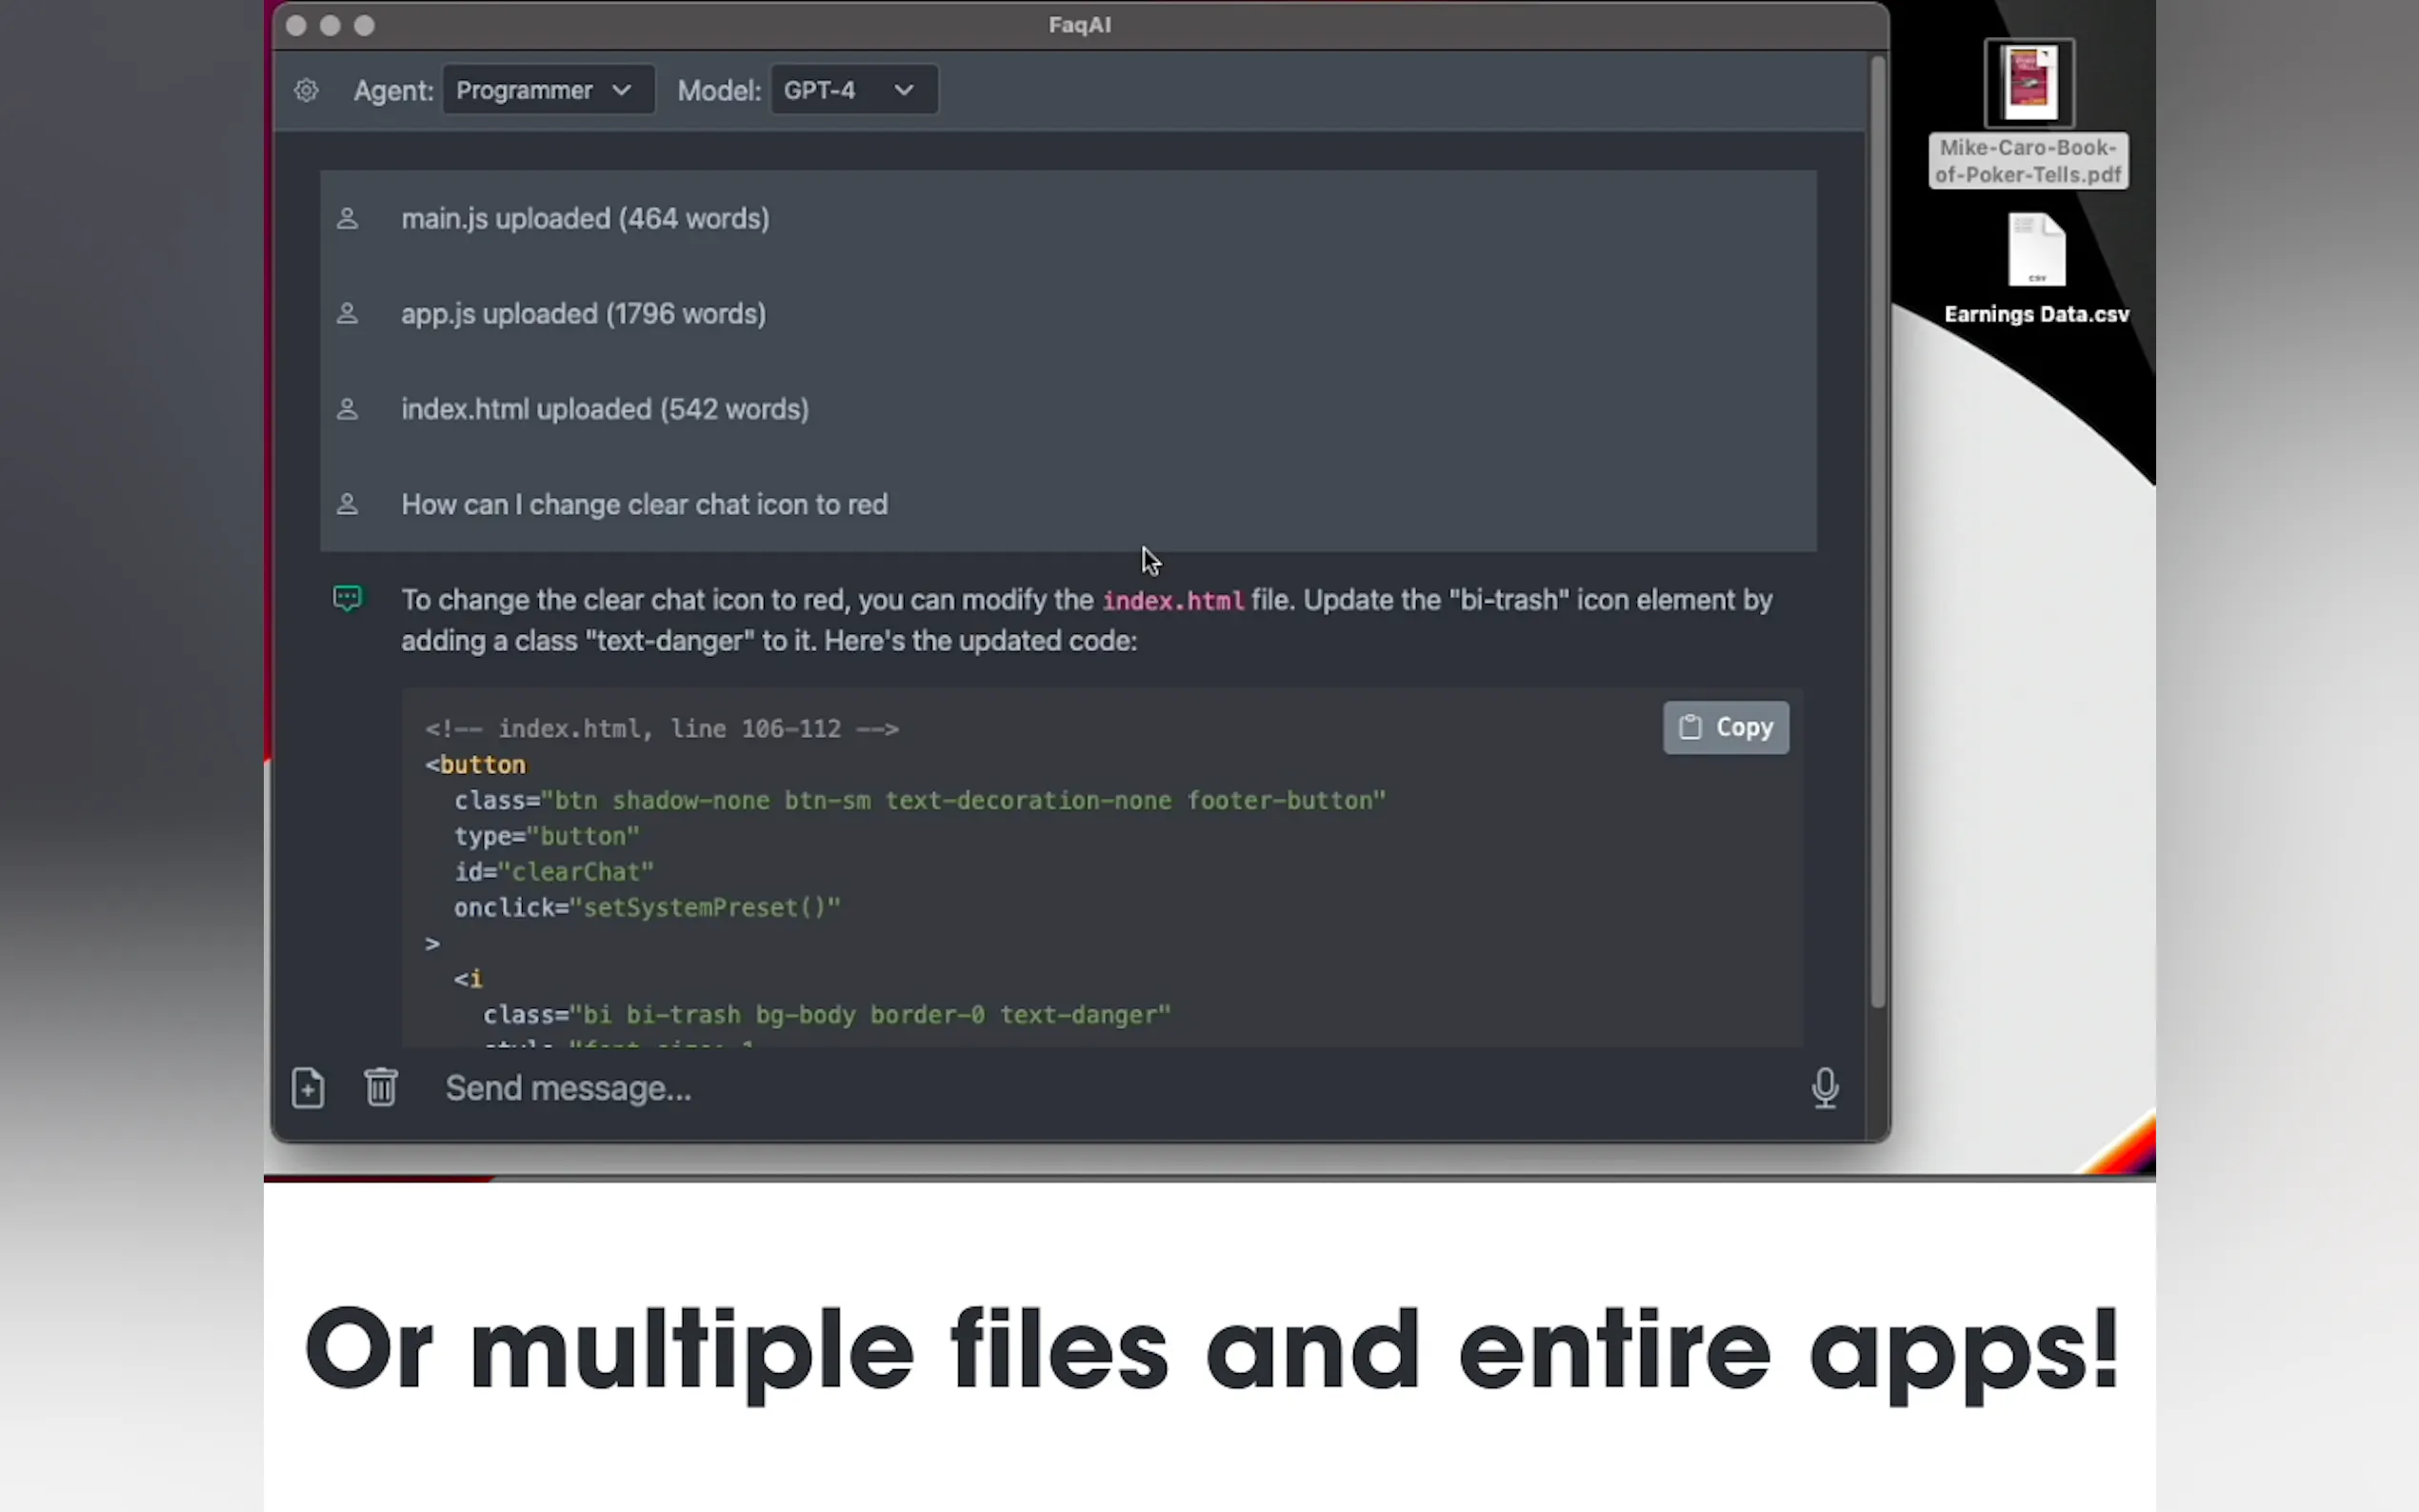Screen dimensions: 2419x1512
Task: Click the index.html uploaded message
Action: 604,409
